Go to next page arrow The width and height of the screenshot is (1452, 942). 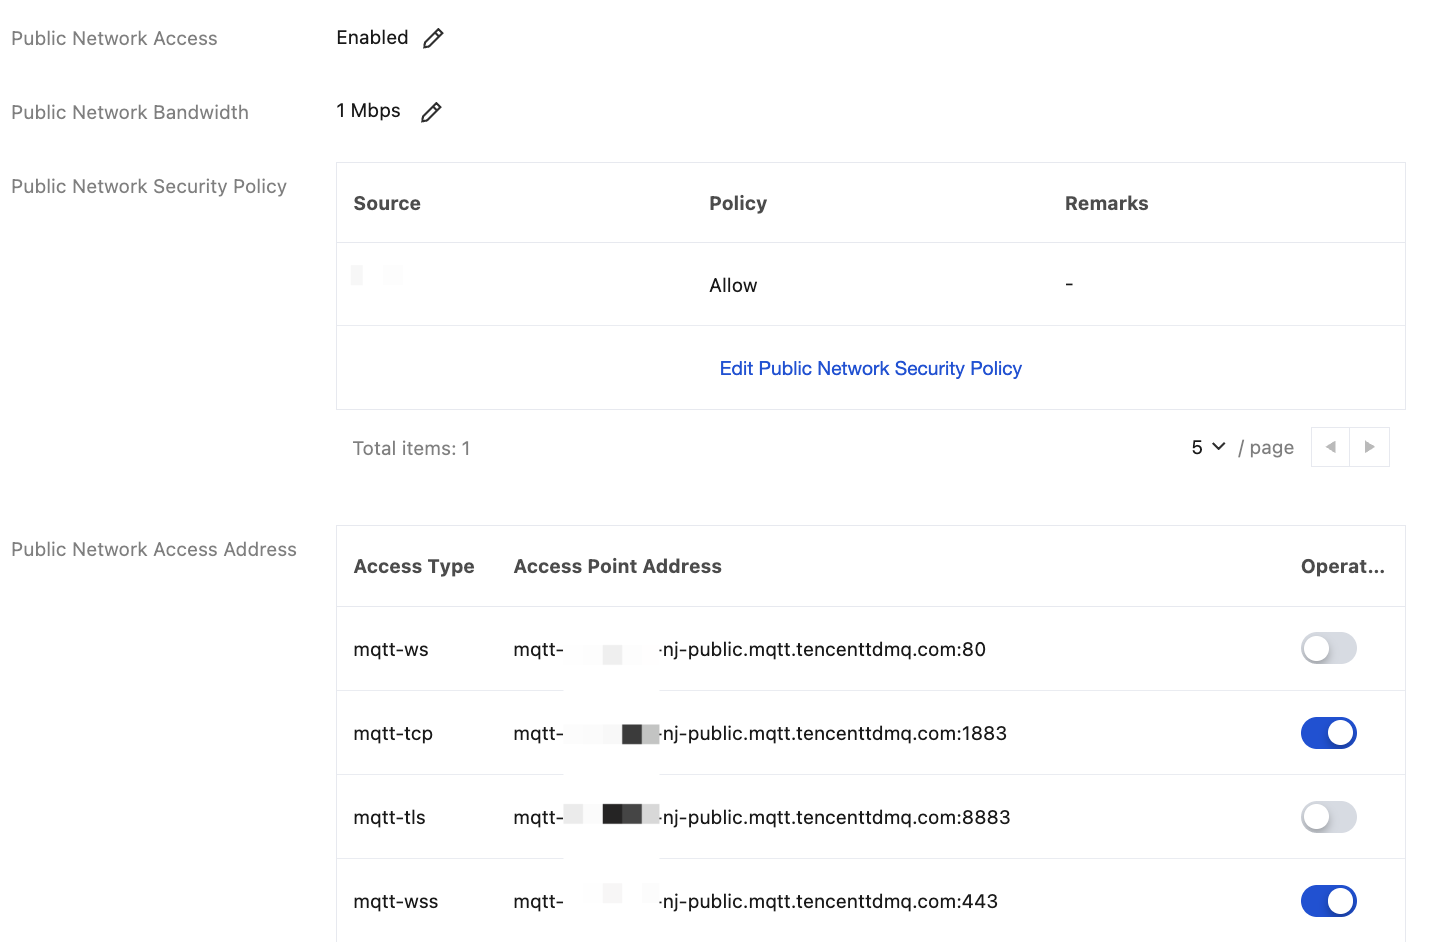pyautogui.click(x=1370, y=447)
